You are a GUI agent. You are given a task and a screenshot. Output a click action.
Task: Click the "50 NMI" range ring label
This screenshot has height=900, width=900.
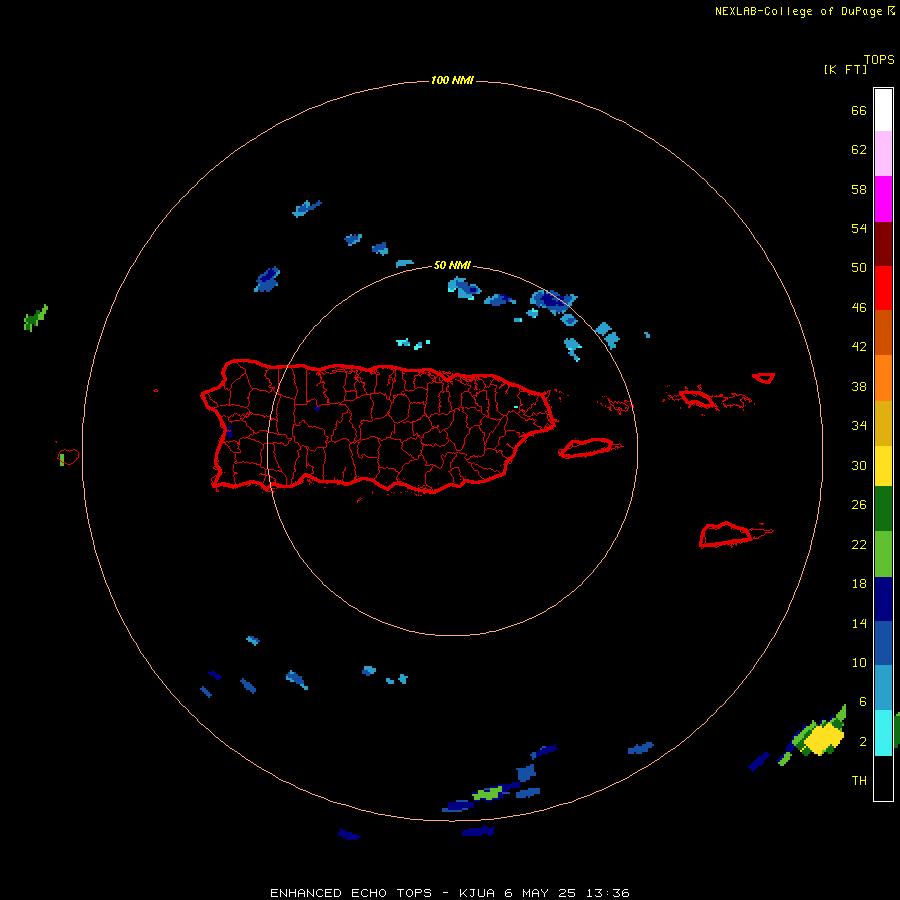(452, 265)
